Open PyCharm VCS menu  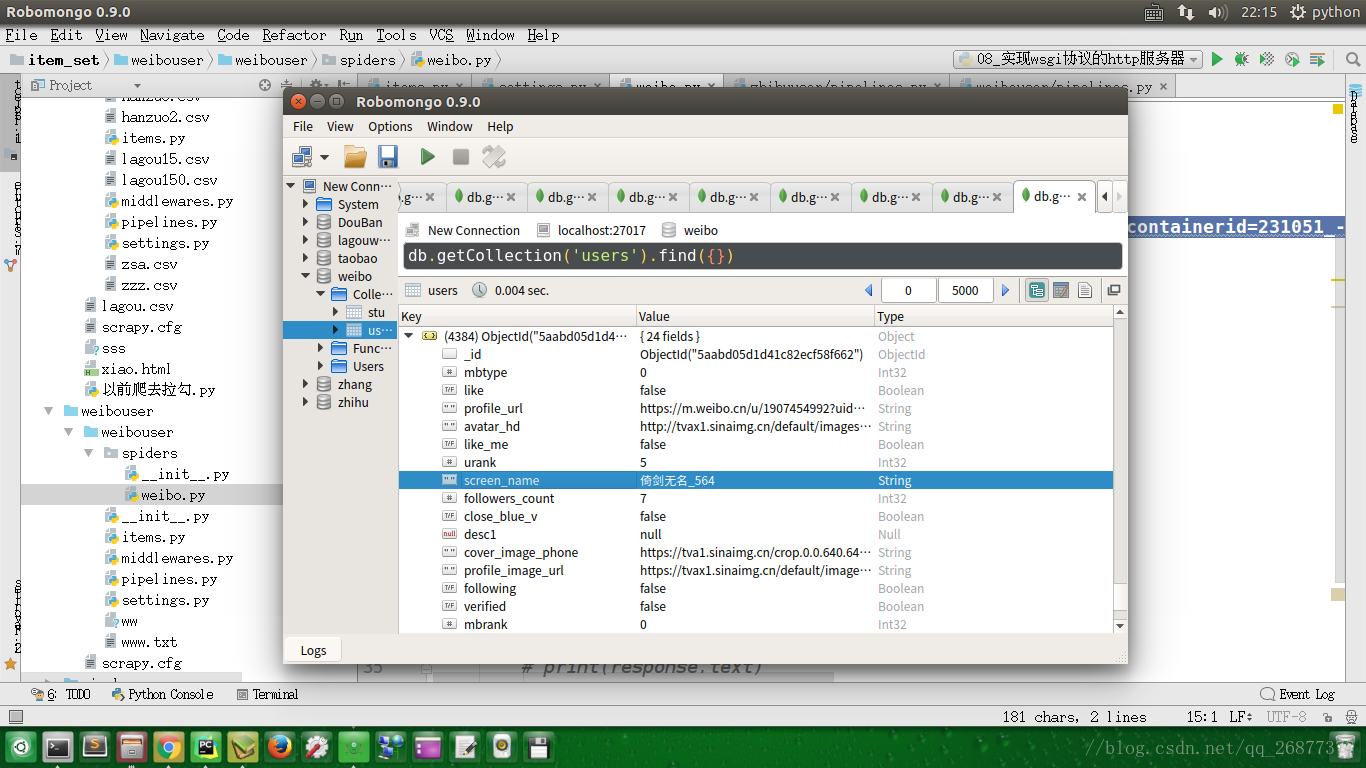[x=441, y=35]
